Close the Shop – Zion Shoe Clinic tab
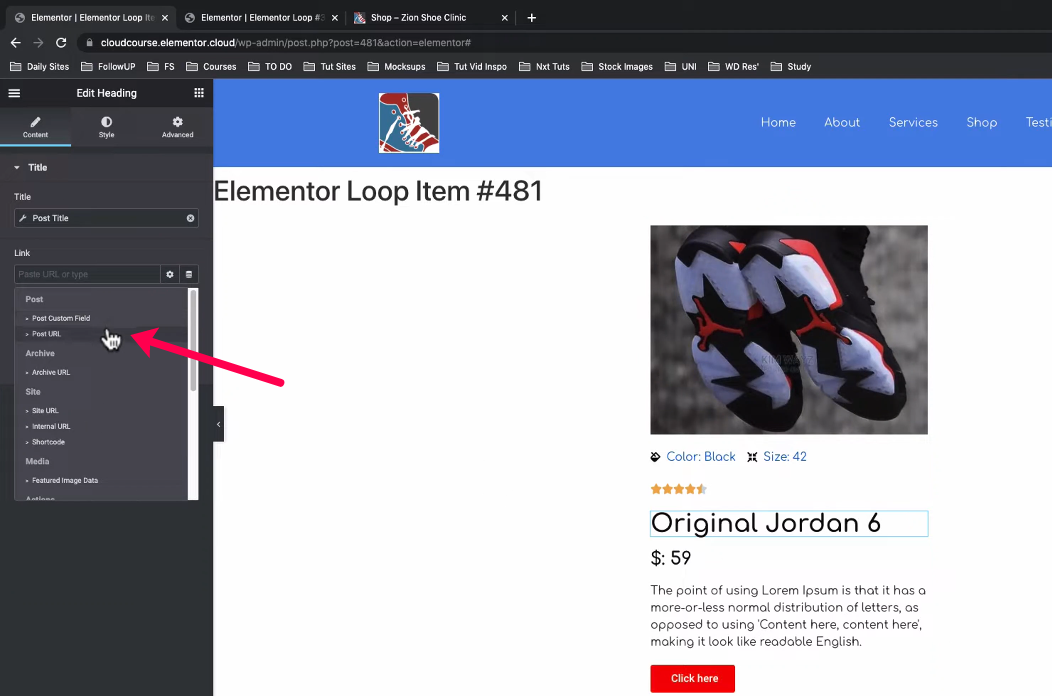1052x696 pixels. pos(505,18)
